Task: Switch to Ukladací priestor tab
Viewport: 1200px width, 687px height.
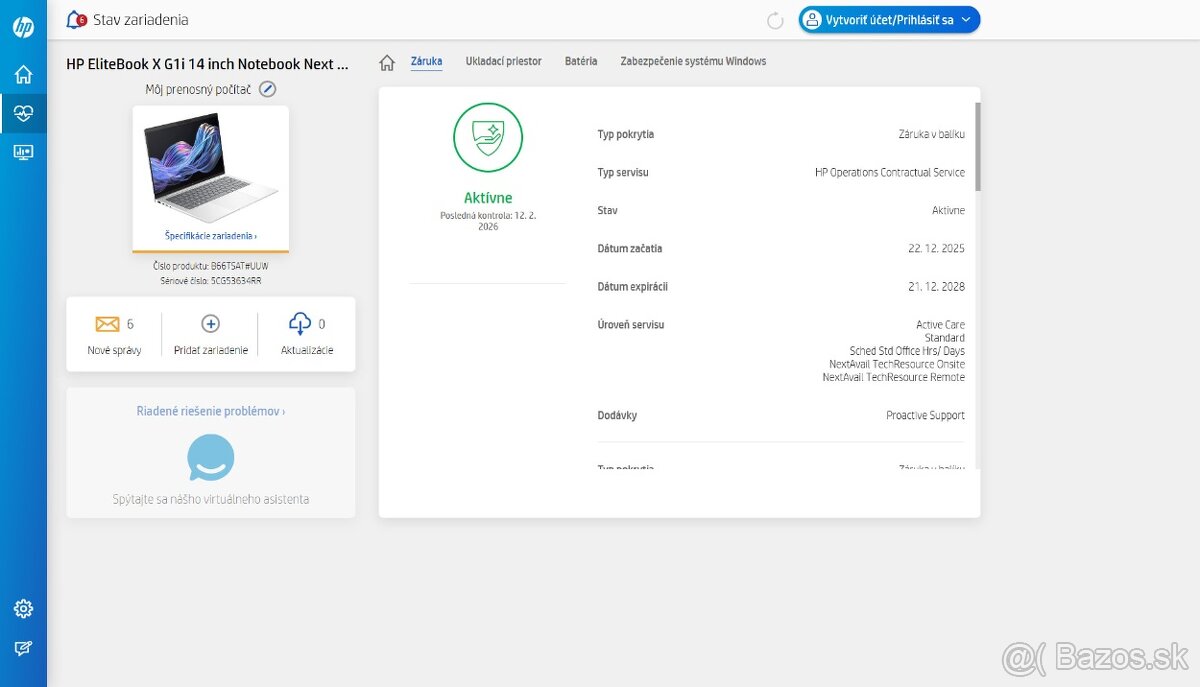Action: coord(503,61)
